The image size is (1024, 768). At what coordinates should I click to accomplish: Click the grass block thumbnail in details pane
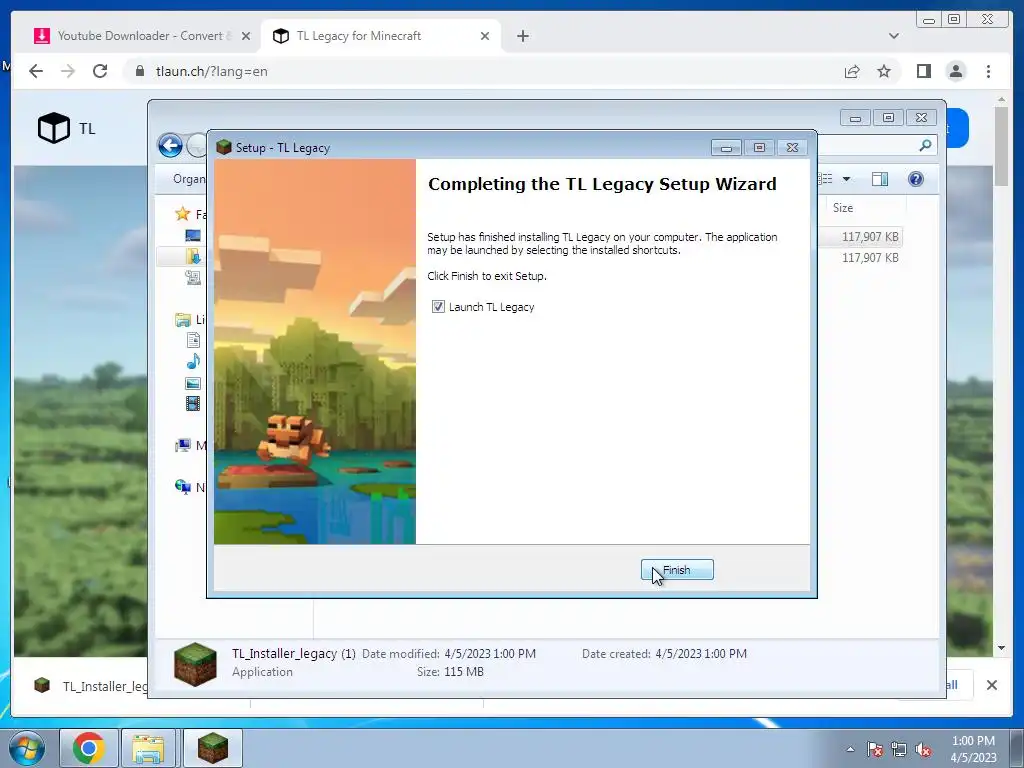coord(195,664)
